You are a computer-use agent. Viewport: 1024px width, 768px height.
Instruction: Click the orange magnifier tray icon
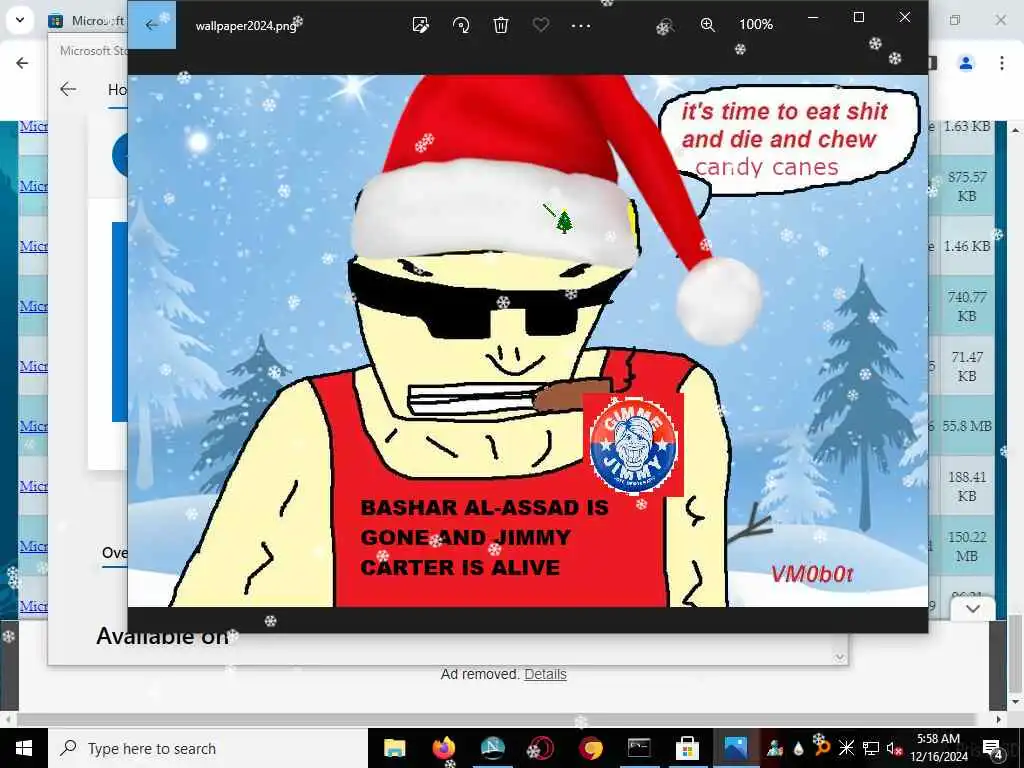(822, 748)
